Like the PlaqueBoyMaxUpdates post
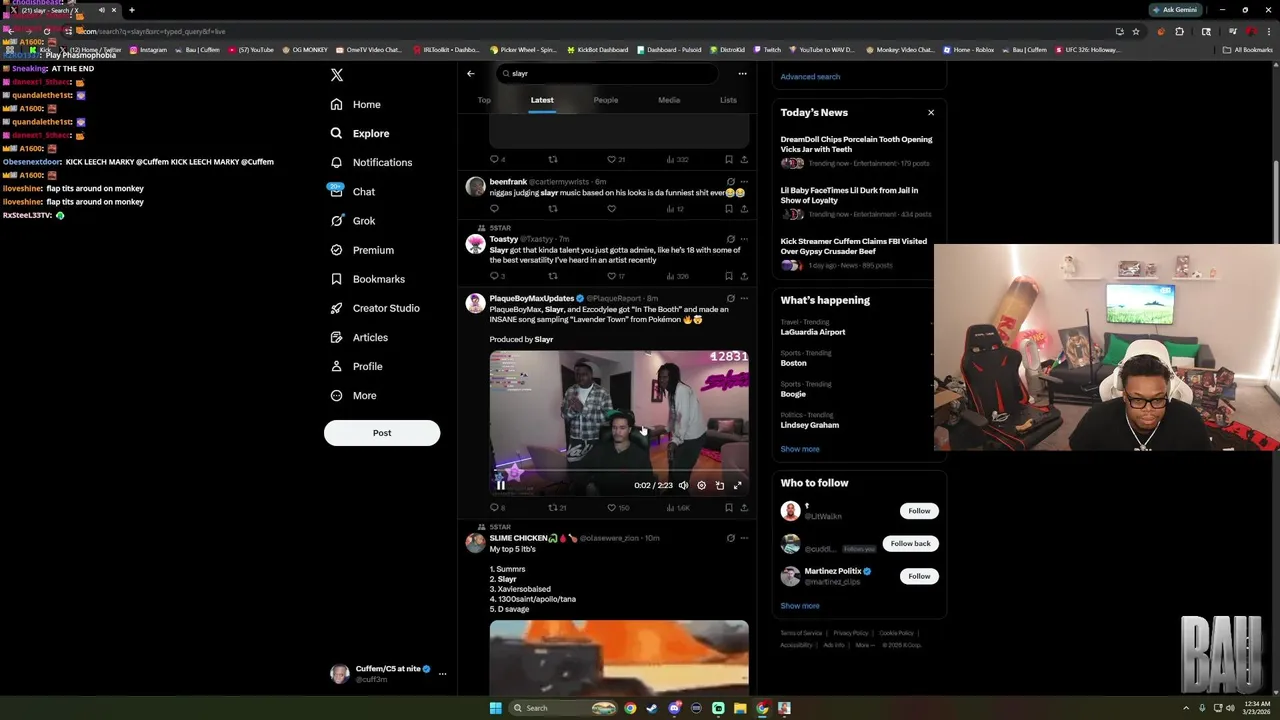The image size is (1280, 720). coord(611,508)
